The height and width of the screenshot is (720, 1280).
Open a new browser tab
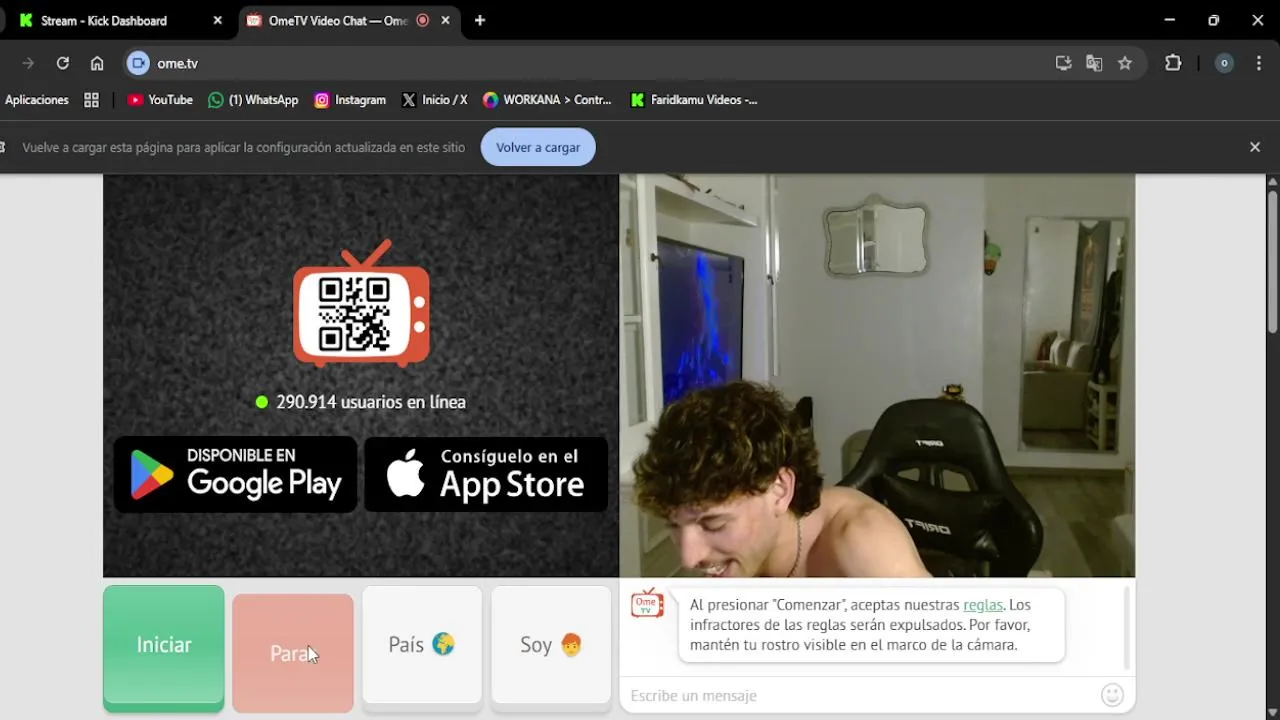[480, 20]
